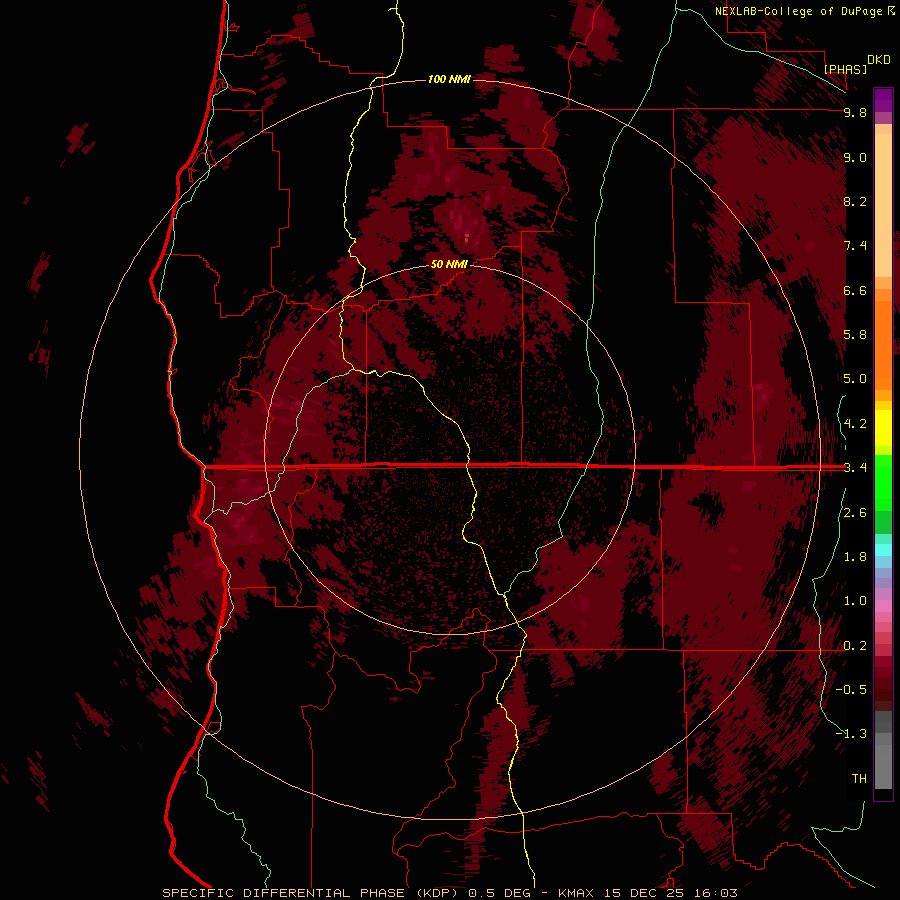
Task: Pick the yellow color bar segment
Action: click(883, 428)
